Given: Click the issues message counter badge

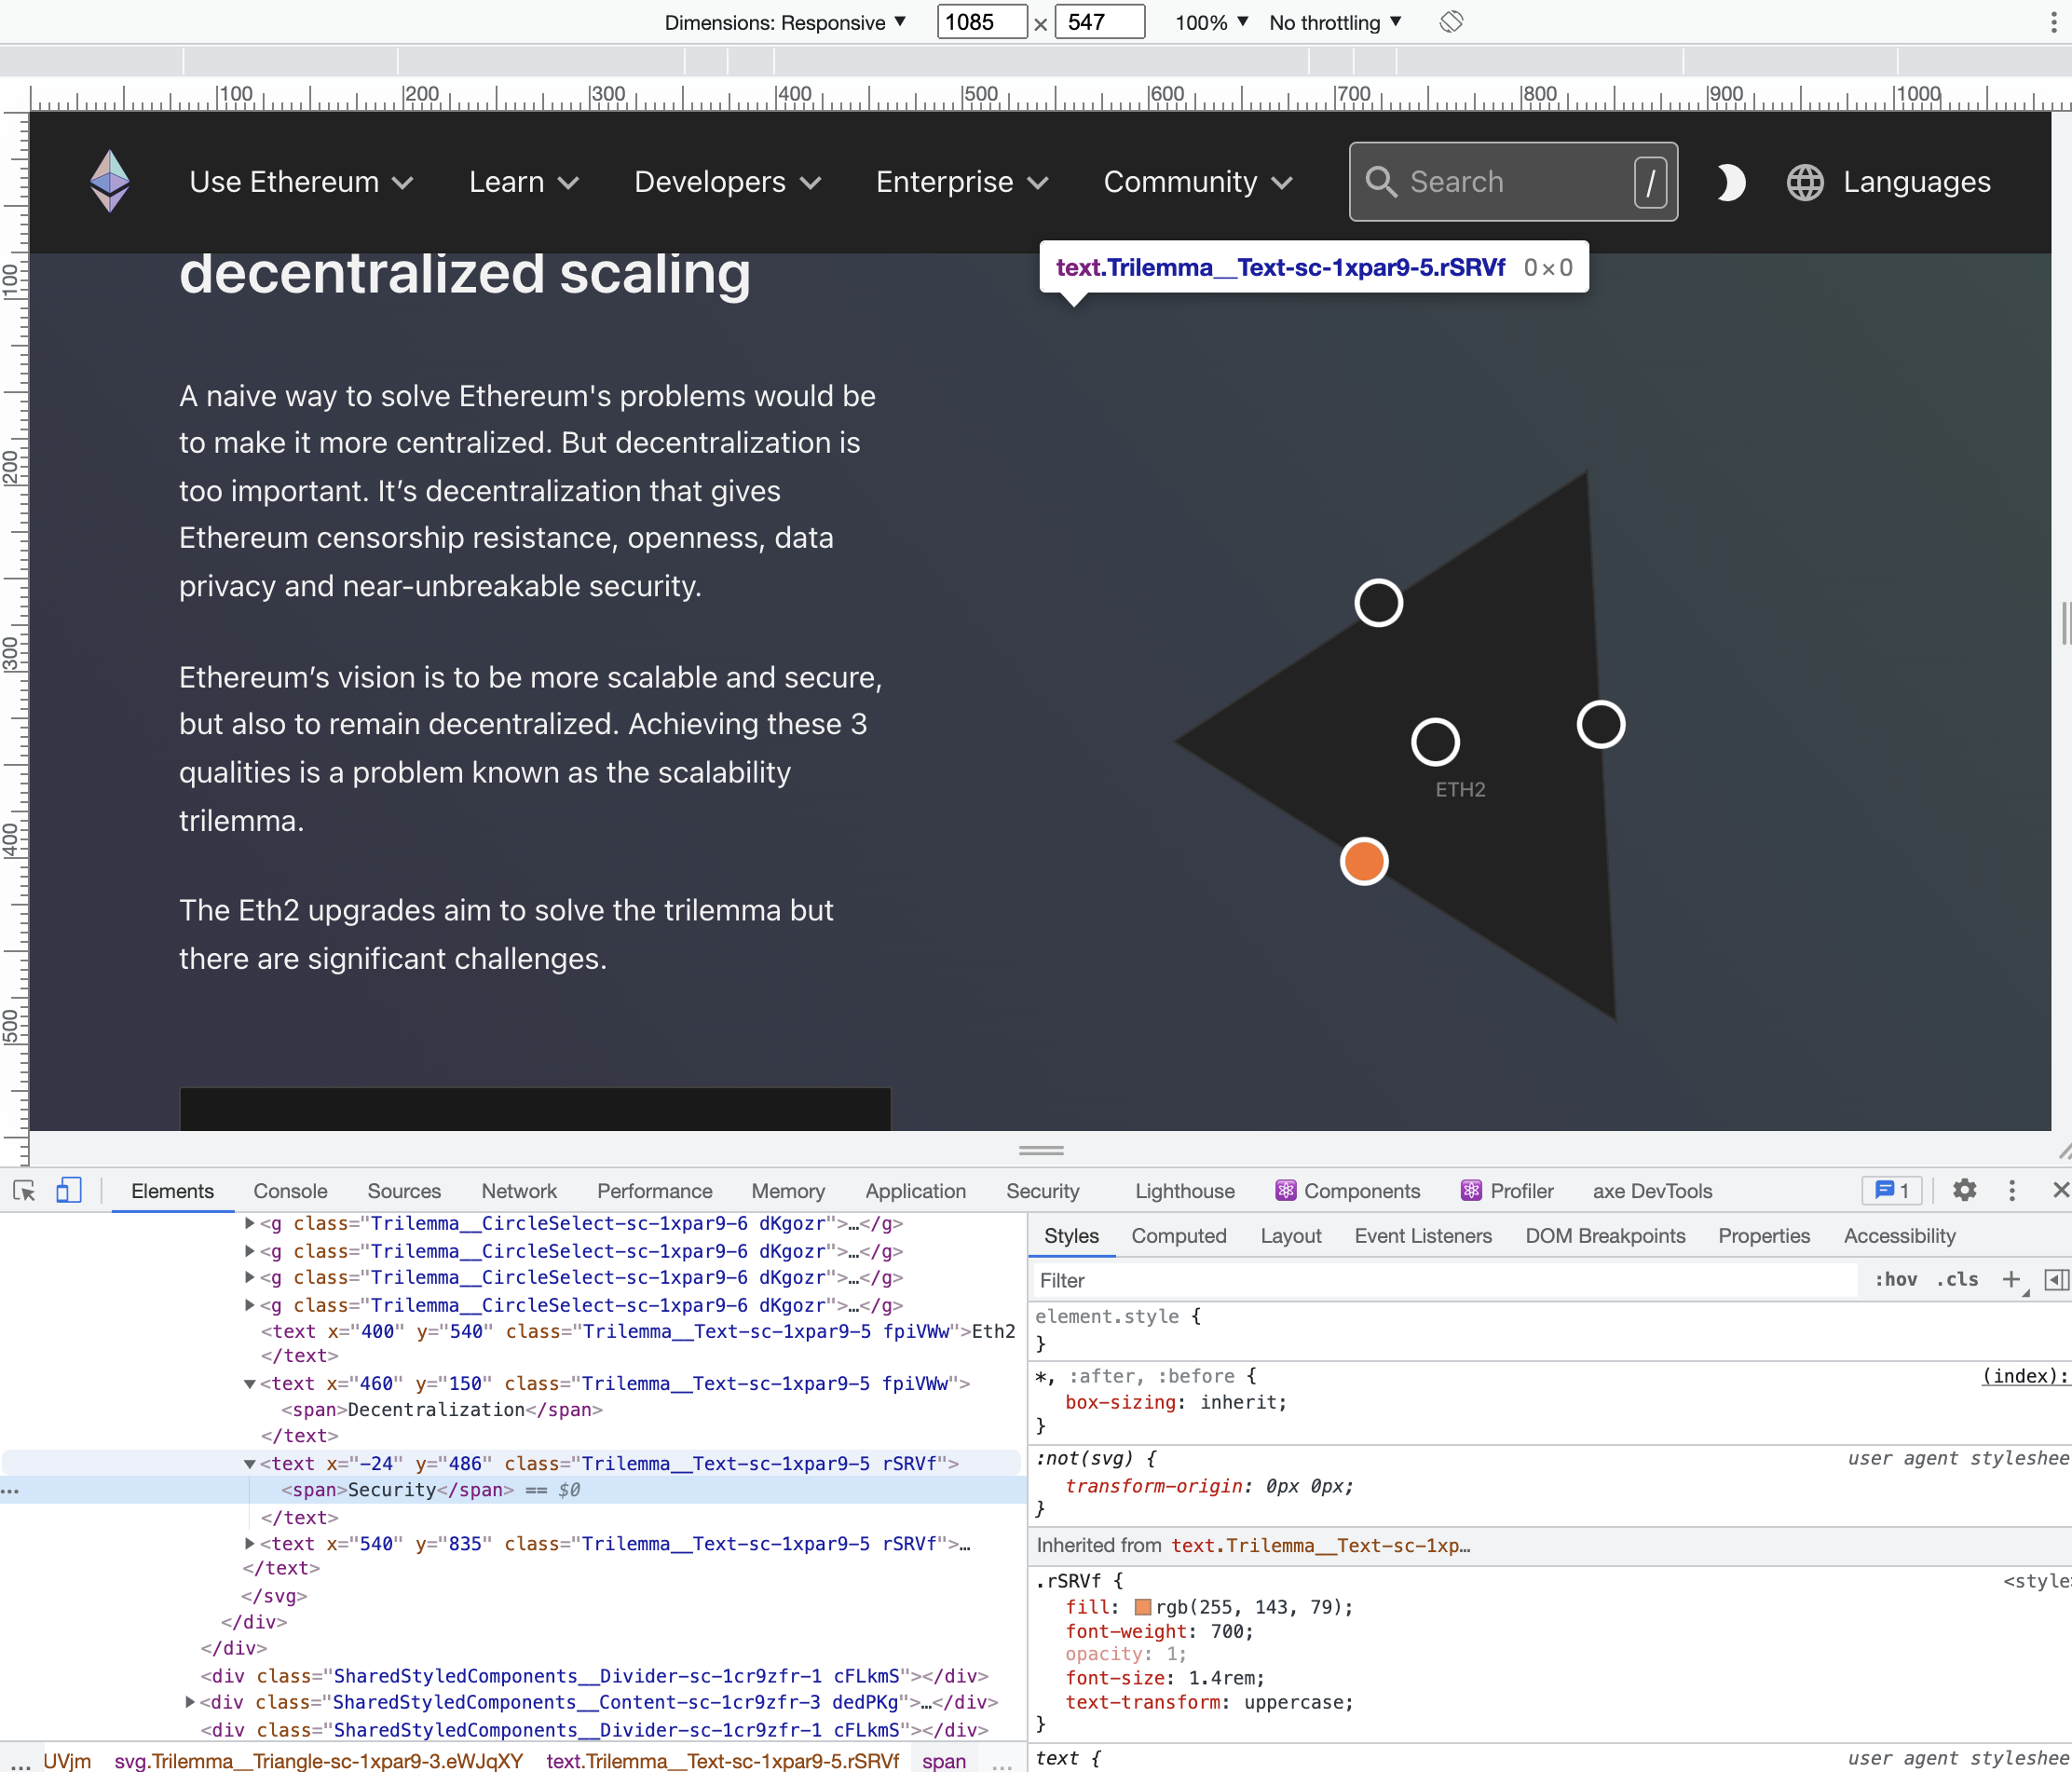Looking at the screenshot, I should (x=1891, y=1190).
